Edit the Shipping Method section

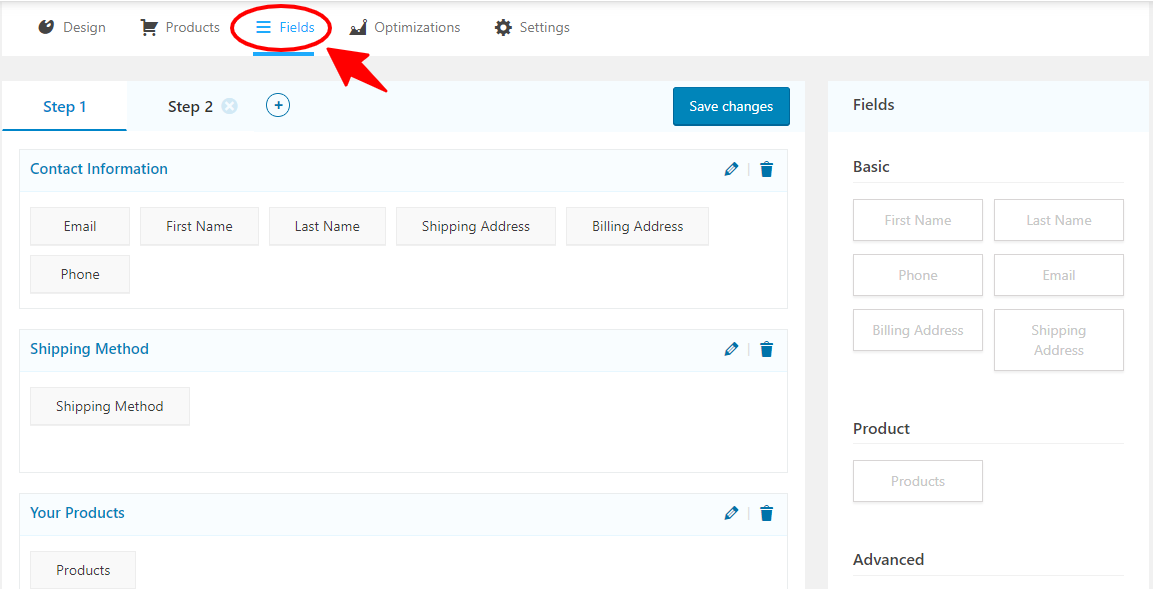pos(731,349)
